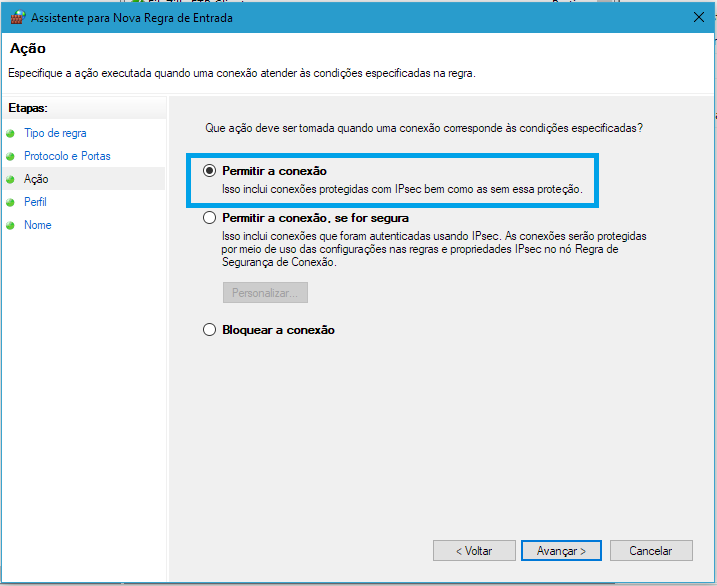
Task: Jump to the Perfil step
Action: point(35,202)
